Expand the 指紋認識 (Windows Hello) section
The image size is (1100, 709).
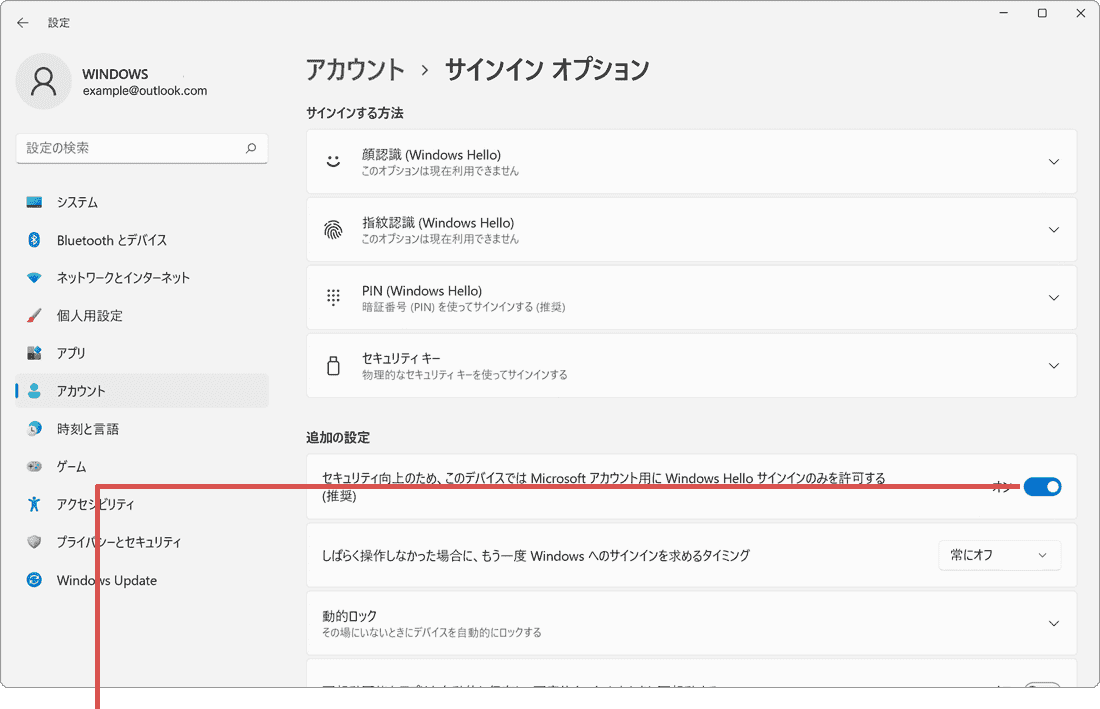(x=1053, y=229)
